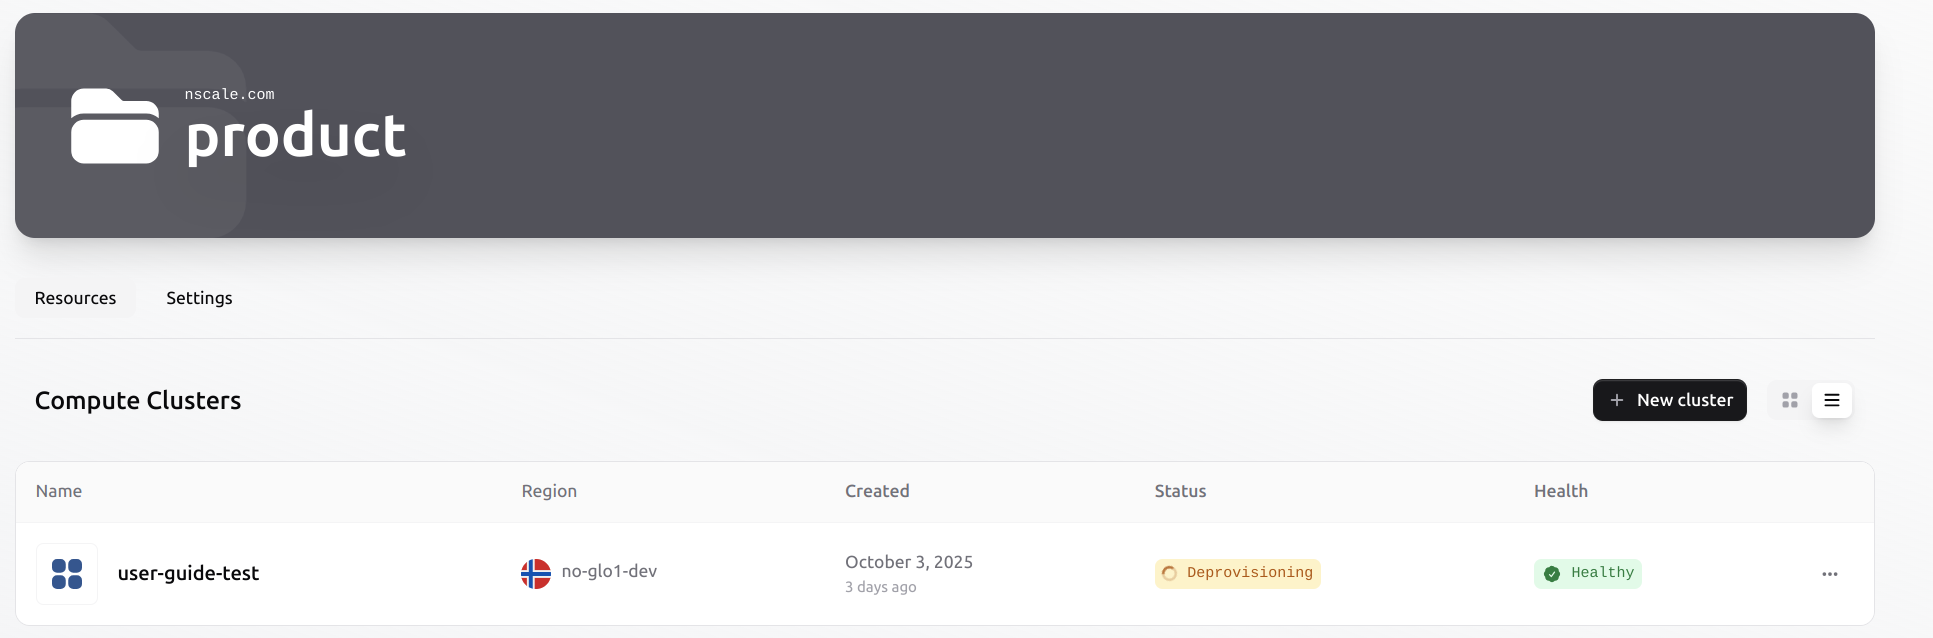Screen dimensions: 1933x638
Task: Click the folder icon in the product banner
Action: 114,125
